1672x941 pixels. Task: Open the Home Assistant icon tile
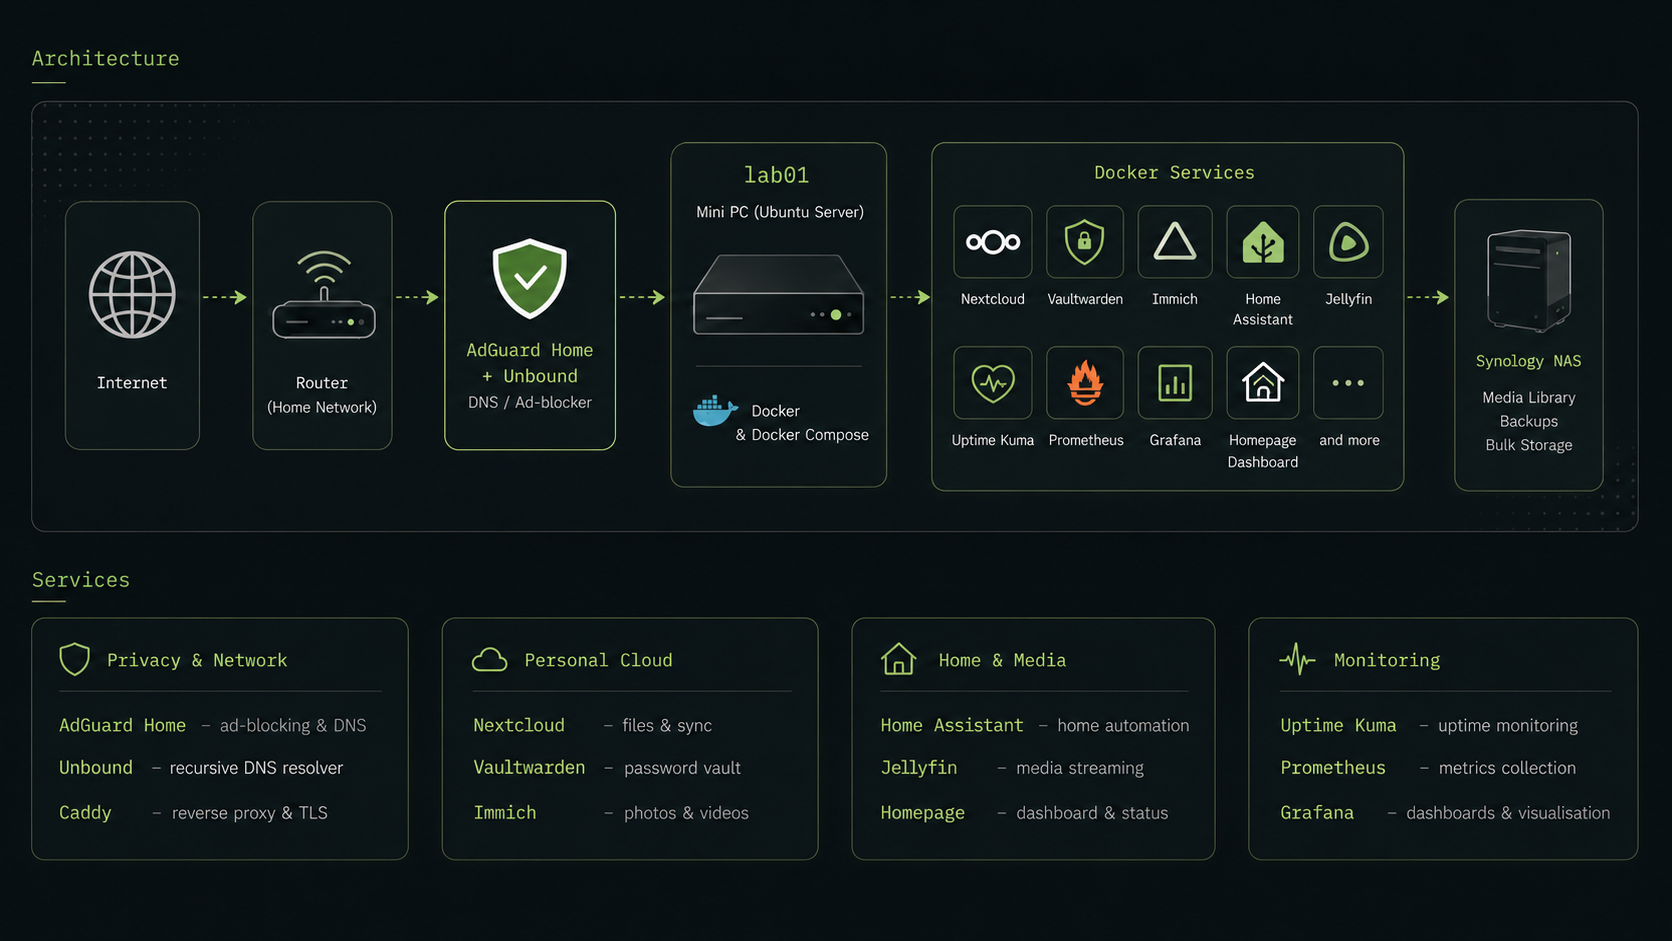[x=1263, y=242]
